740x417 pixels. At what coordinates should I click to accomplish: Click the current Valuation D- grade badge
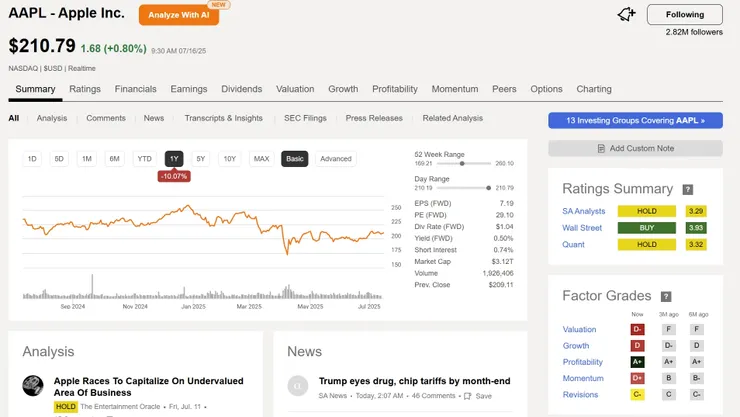(637, 329)
